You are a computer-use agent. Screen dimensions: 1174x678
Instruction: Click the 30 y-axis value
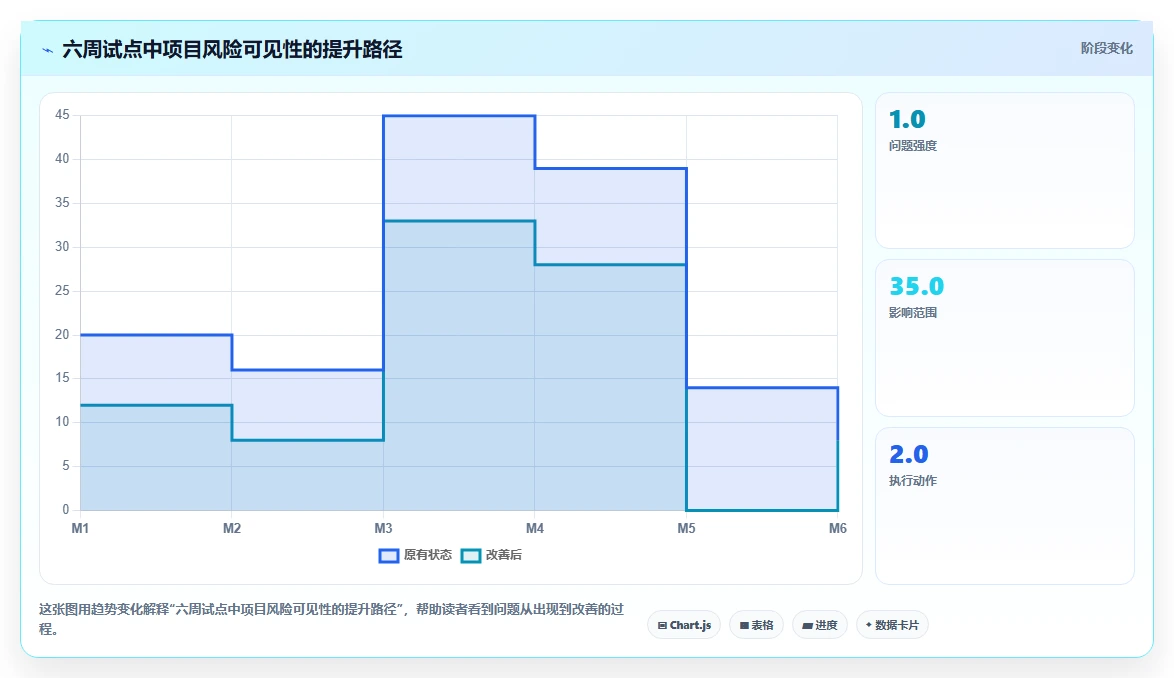(62, 246)
